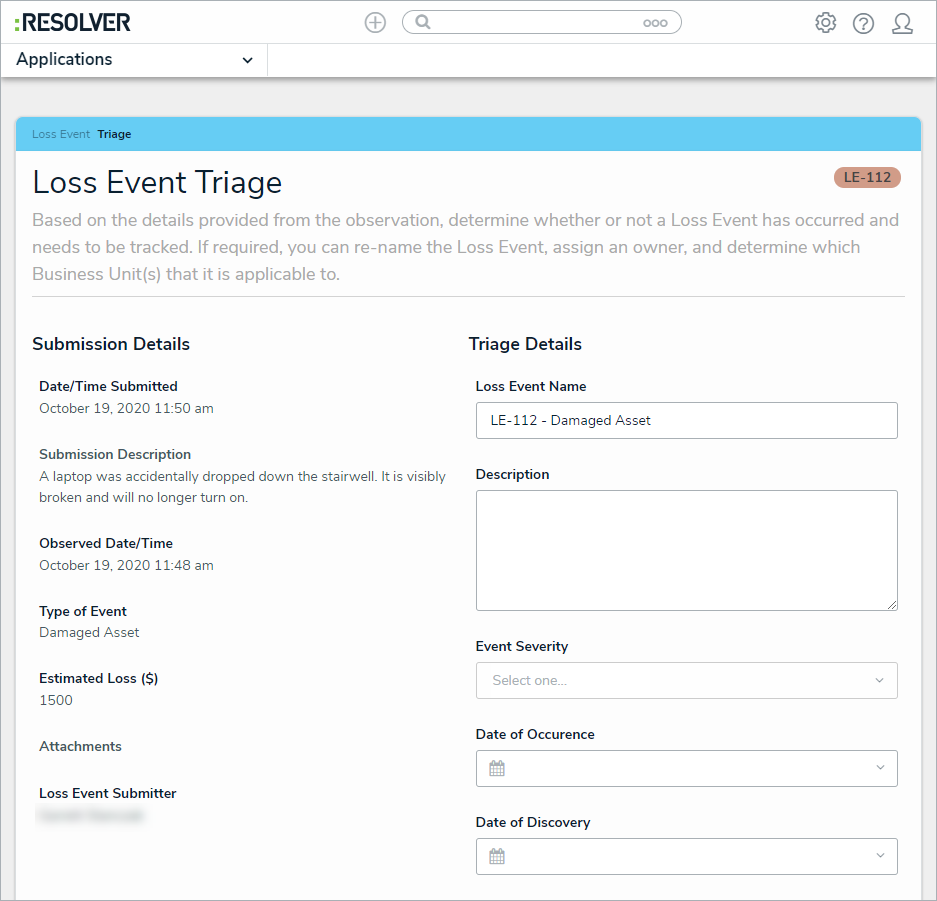The image size is (937, 901).
Task: Click the Loss Event Name field
Action: (687, 421)
